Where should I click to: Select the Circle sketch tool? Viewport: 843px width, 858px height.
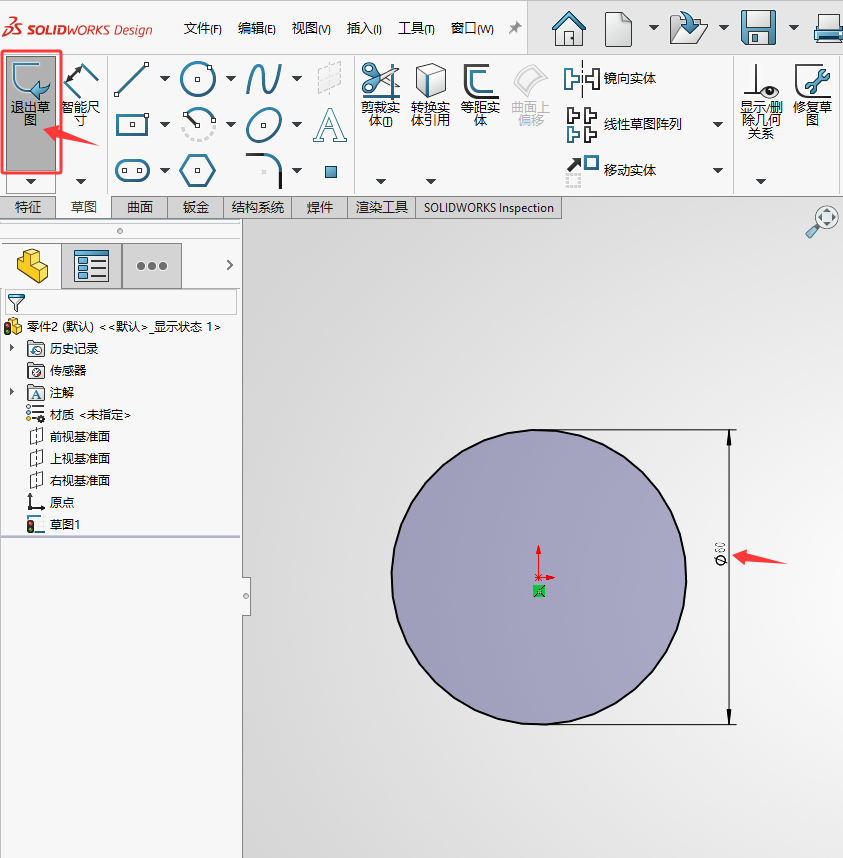(197, 79)
